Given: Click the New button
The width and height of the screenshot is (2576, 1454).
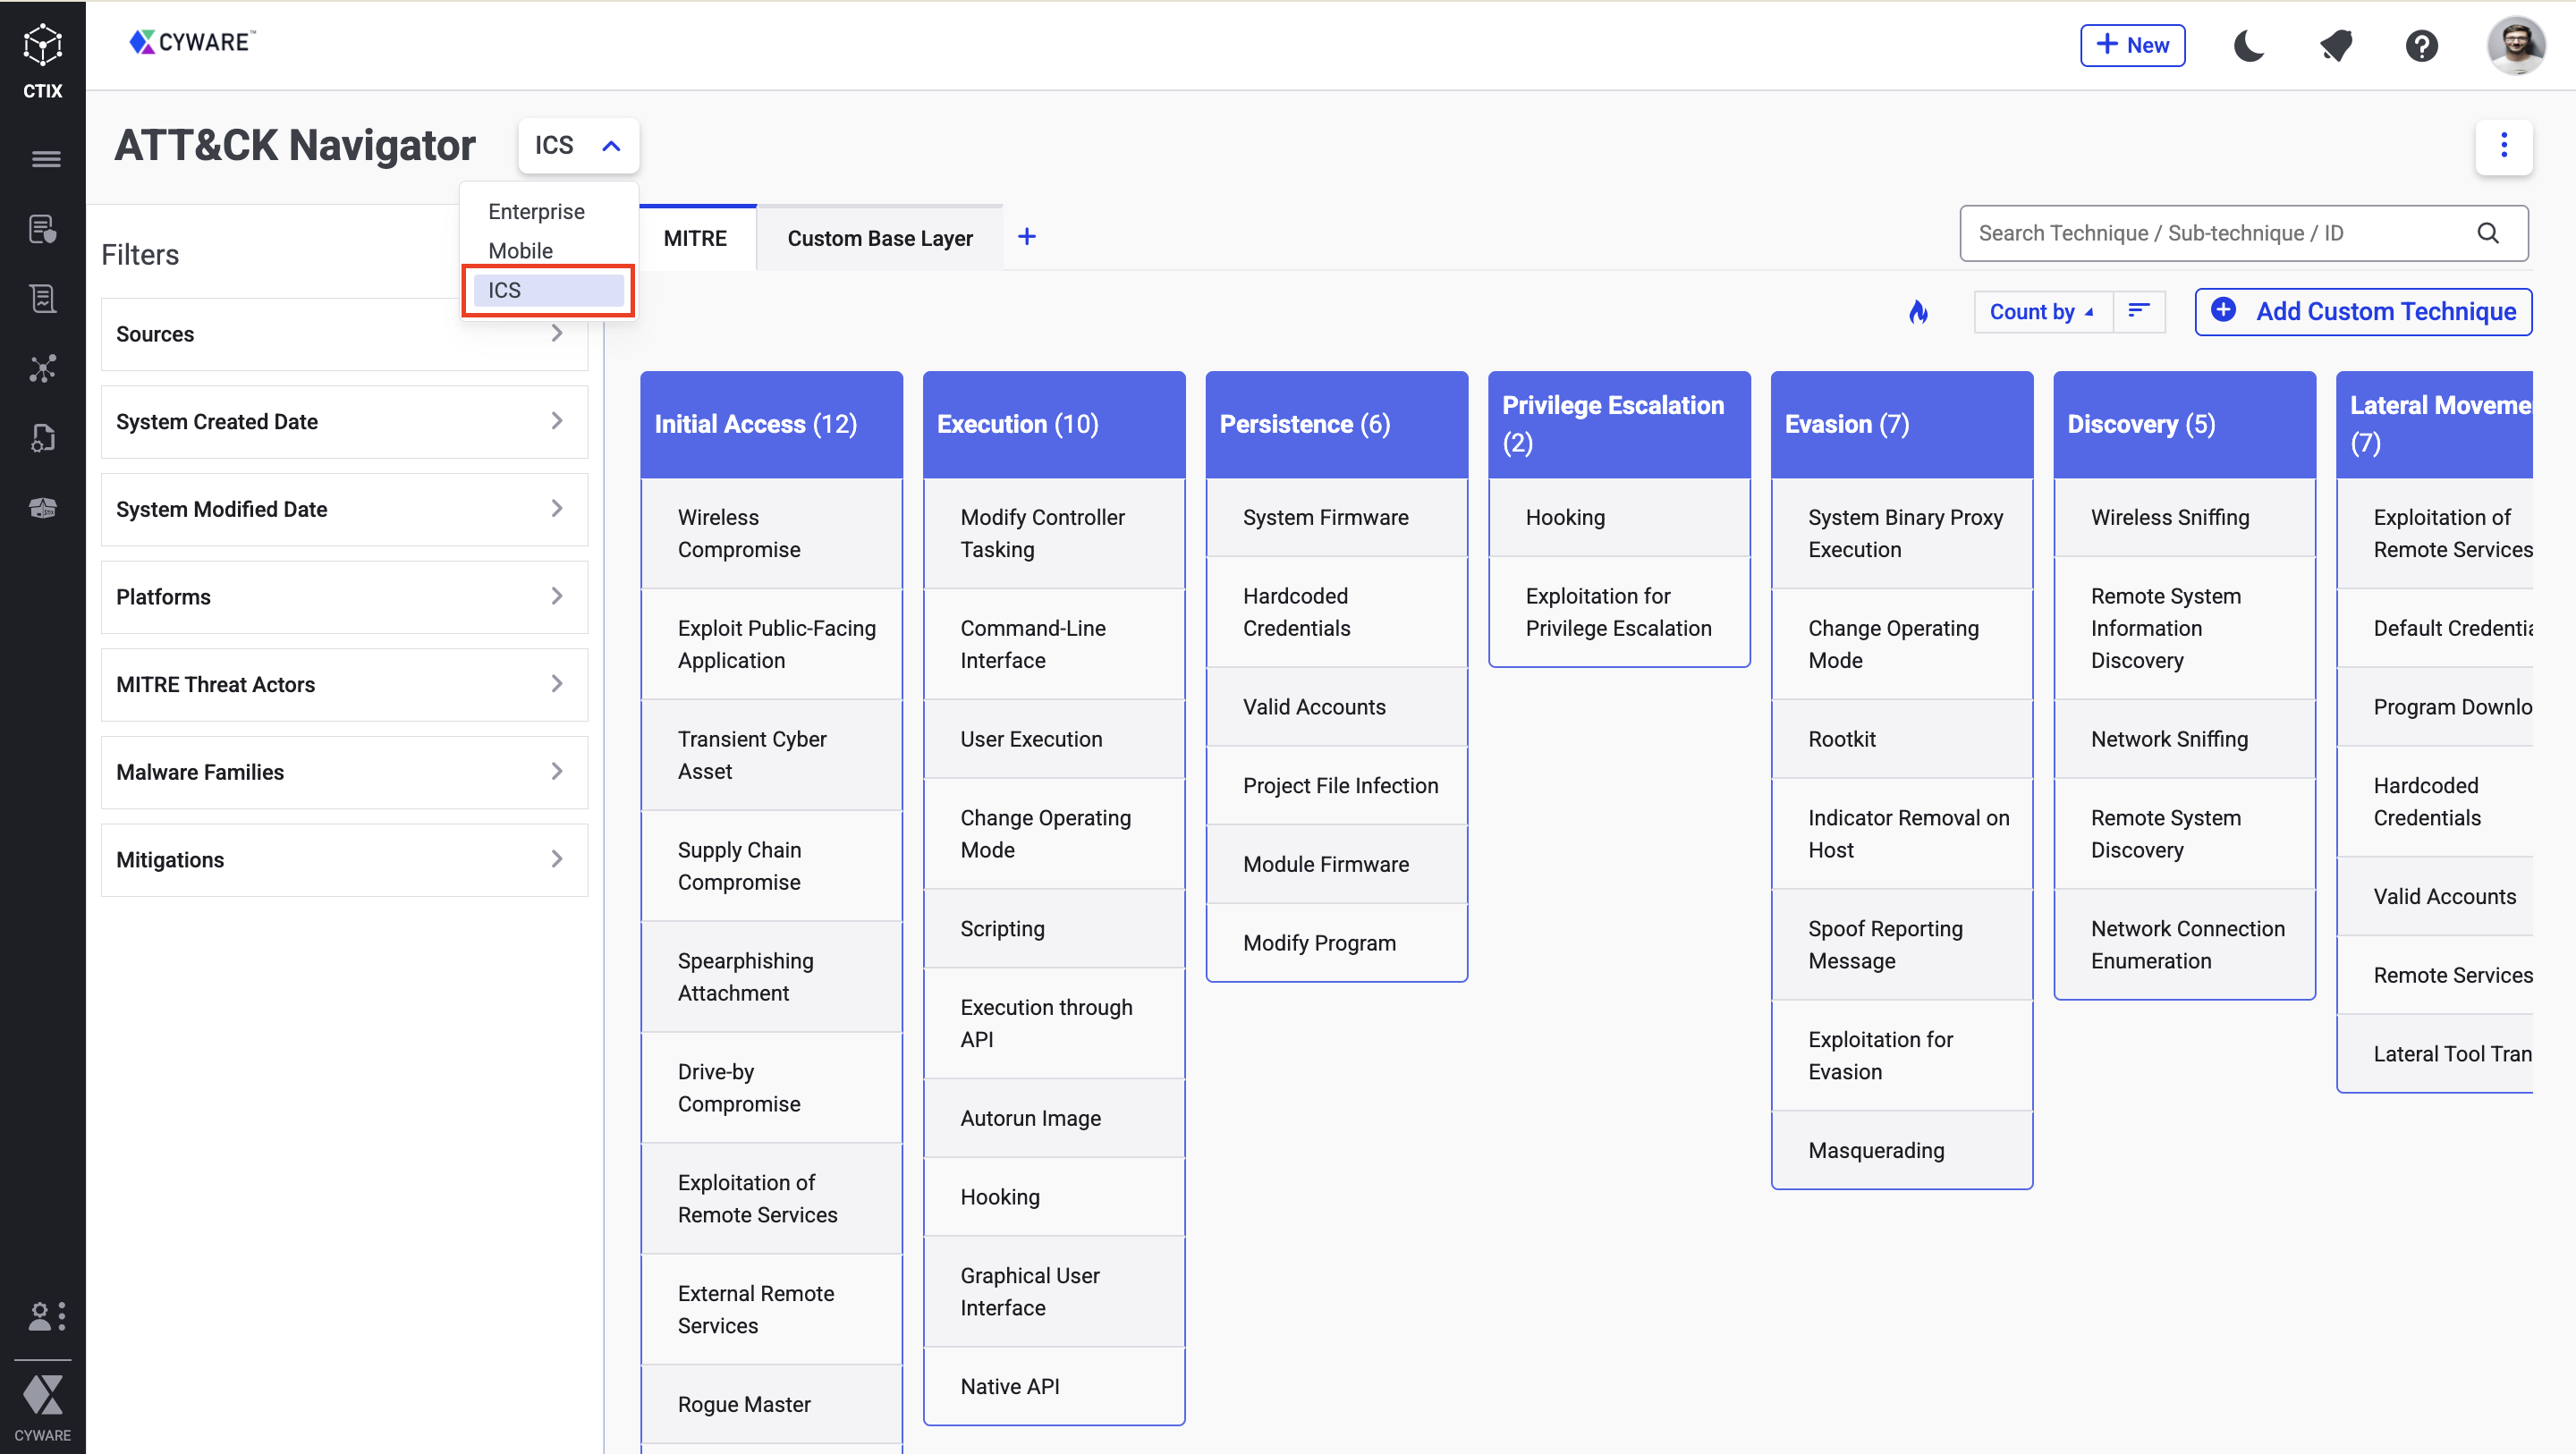Looking at the screenshot, I should tap(2132, 46).
